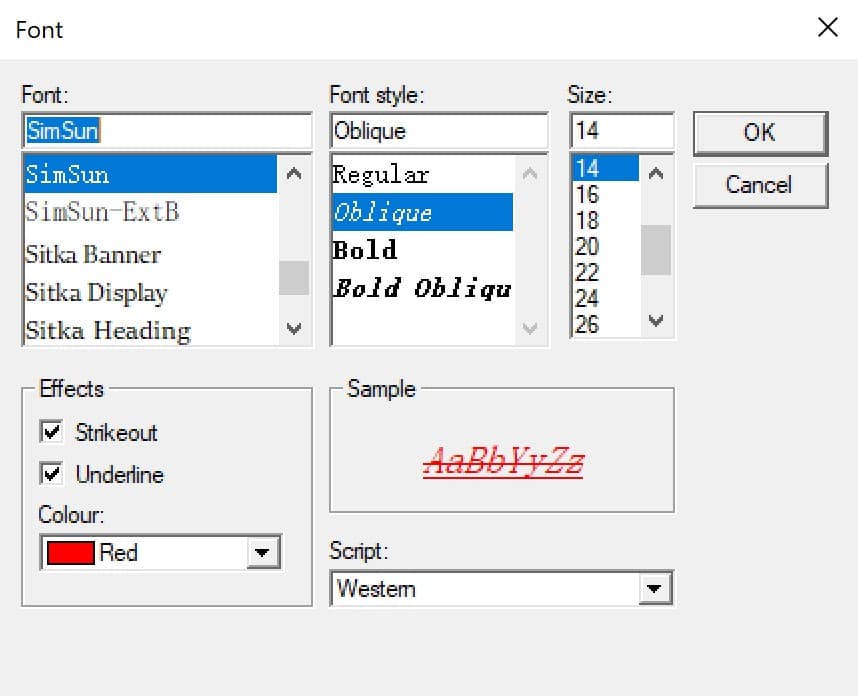This screenshot has width=858, height=696.
Task: Choose Regular font style
Action: (x=400, y=174)
